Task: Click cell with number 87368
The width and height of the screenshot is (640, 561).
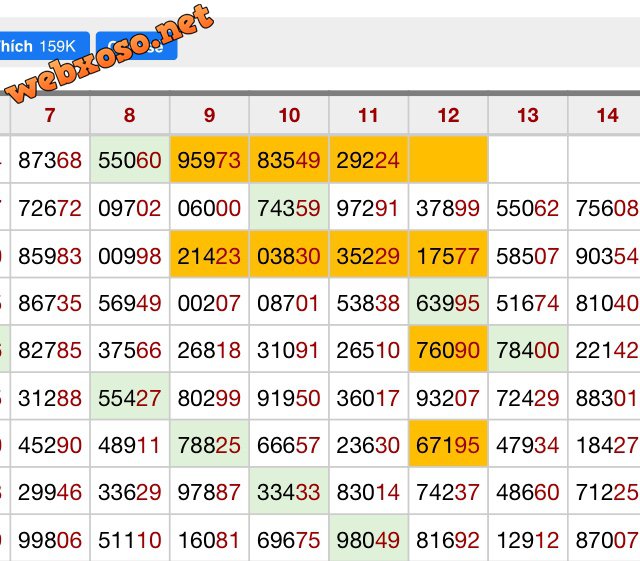Action: [50, 160]
